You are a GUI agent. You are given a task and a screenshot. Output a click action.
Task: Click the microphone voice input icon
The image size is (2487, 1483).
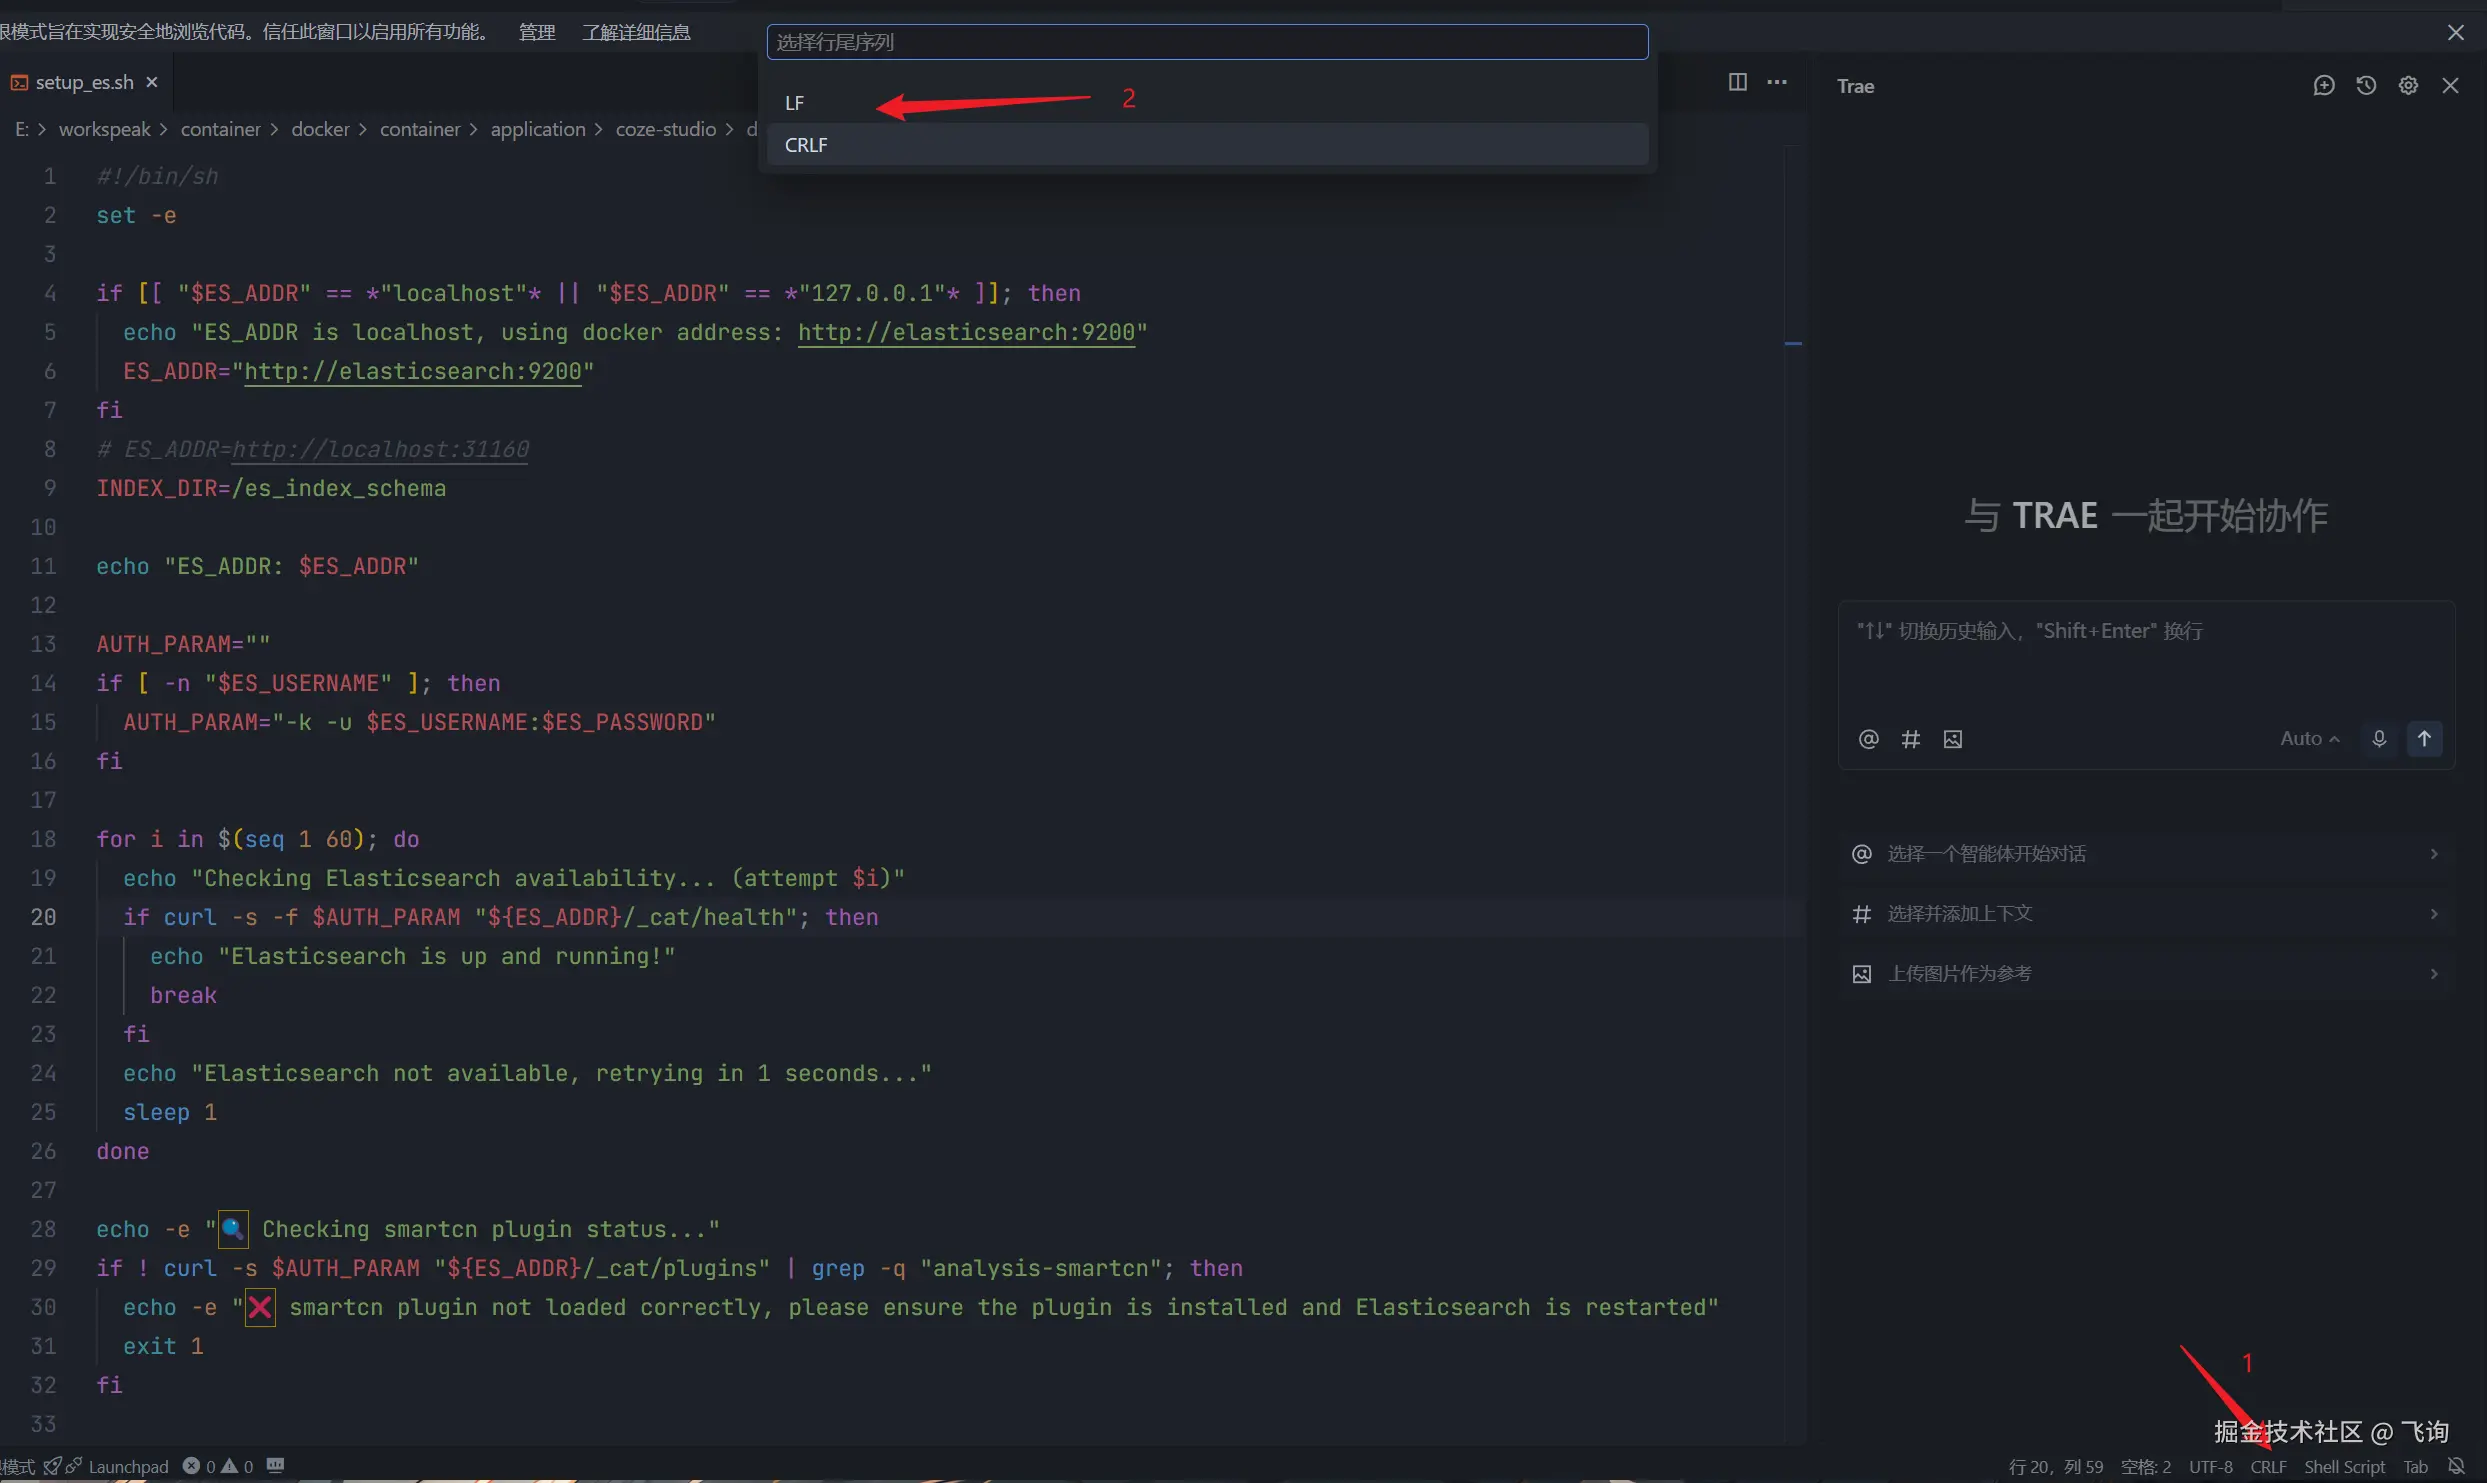(2379, 739)
